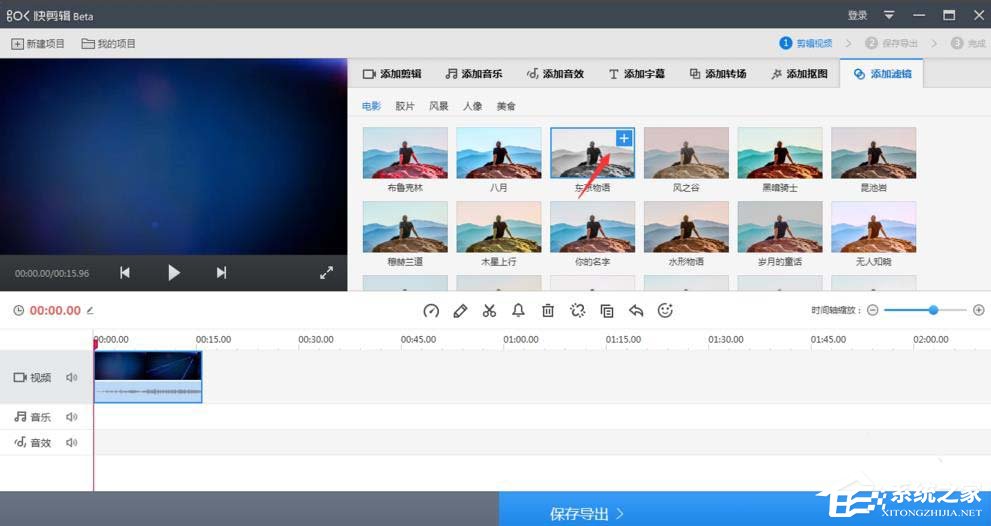Click the plus icon on 东京物语 filter
Viewport: 991px width, 526px height.
[624, 138]
